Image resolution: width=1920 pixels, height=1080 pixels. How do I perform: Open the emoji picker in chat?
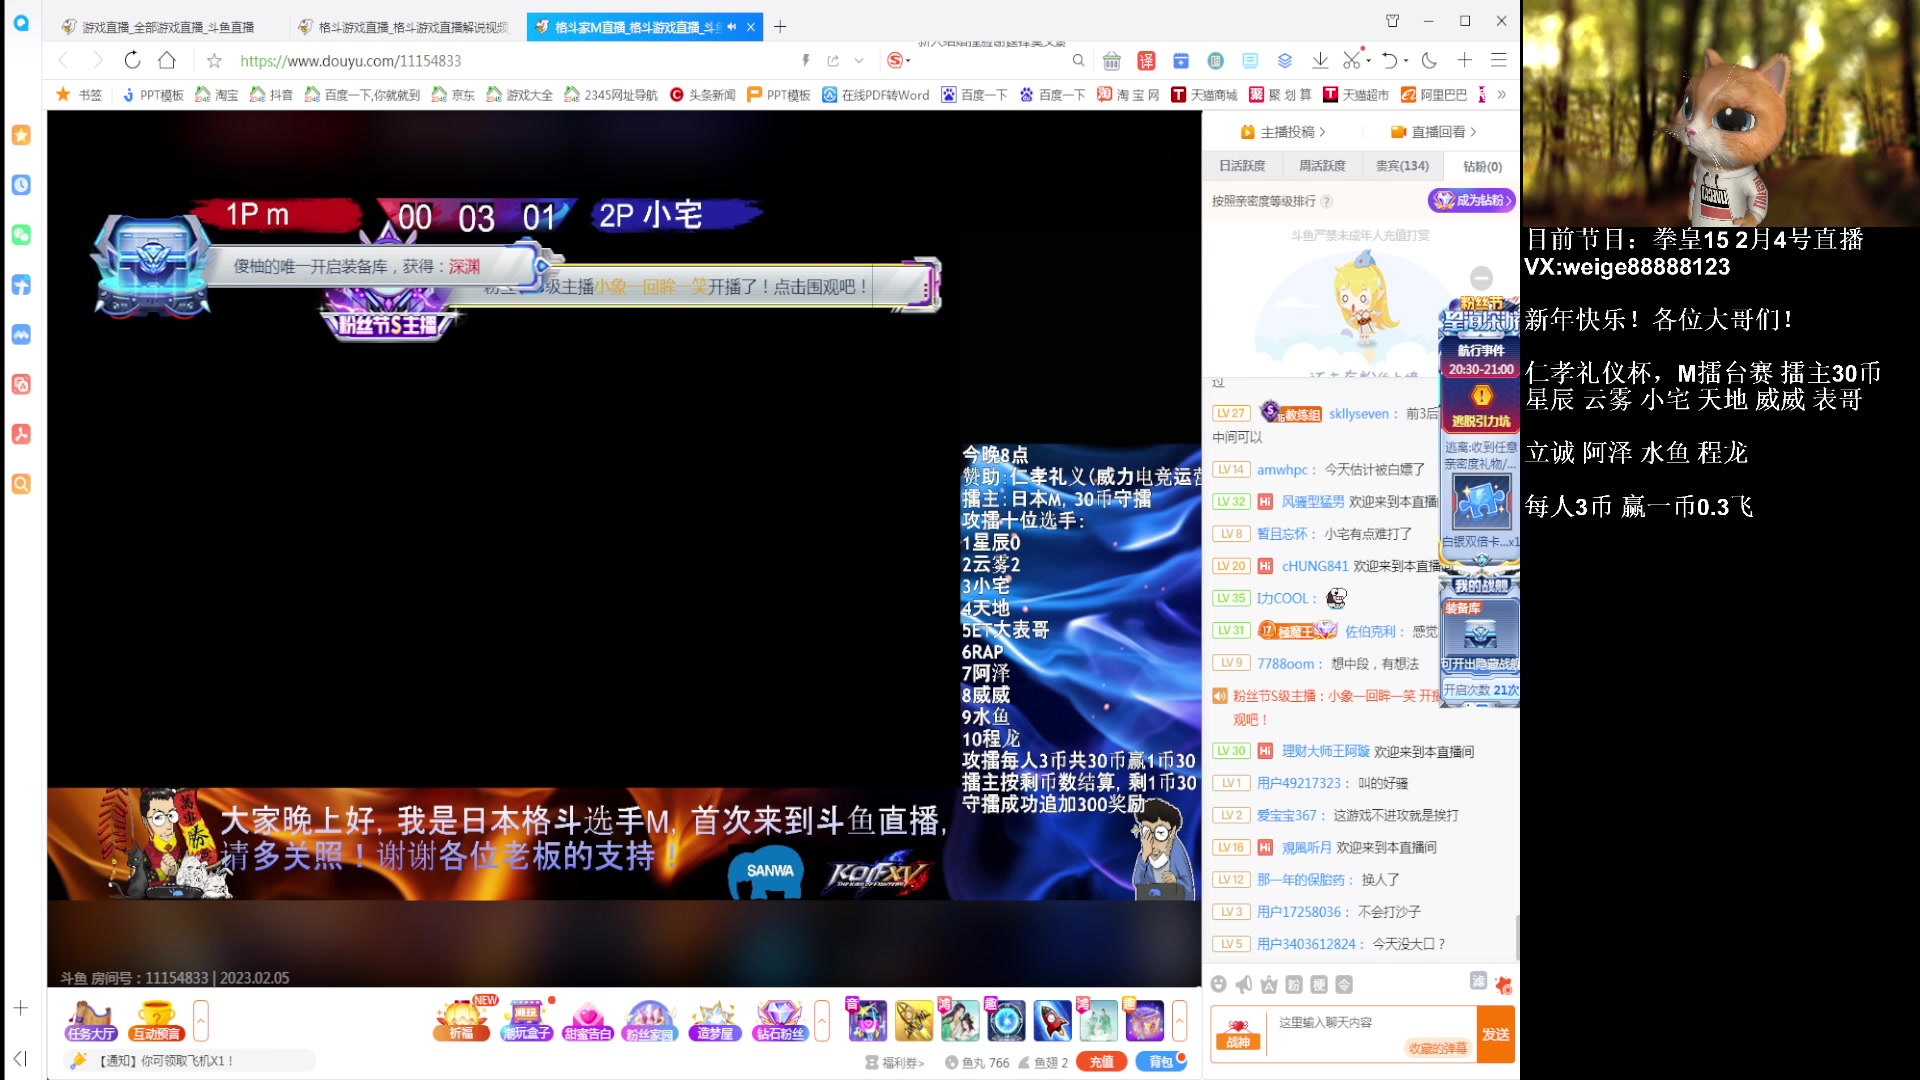coord(1218,985)
